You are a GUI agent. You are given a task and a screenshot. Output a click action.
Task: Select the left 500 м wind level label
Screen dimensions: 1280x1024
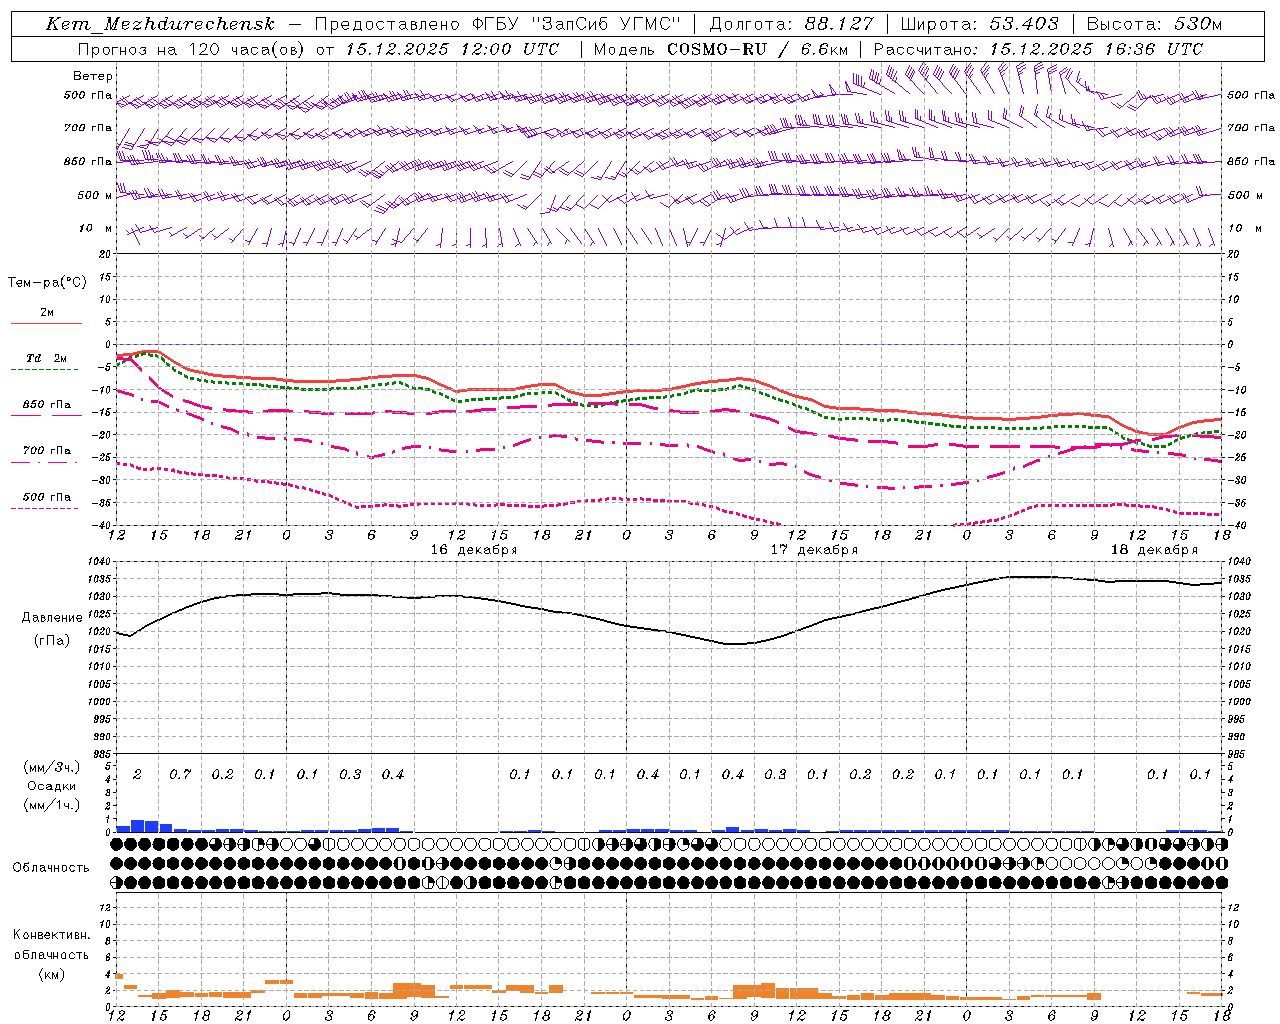[x=95, y=195]
